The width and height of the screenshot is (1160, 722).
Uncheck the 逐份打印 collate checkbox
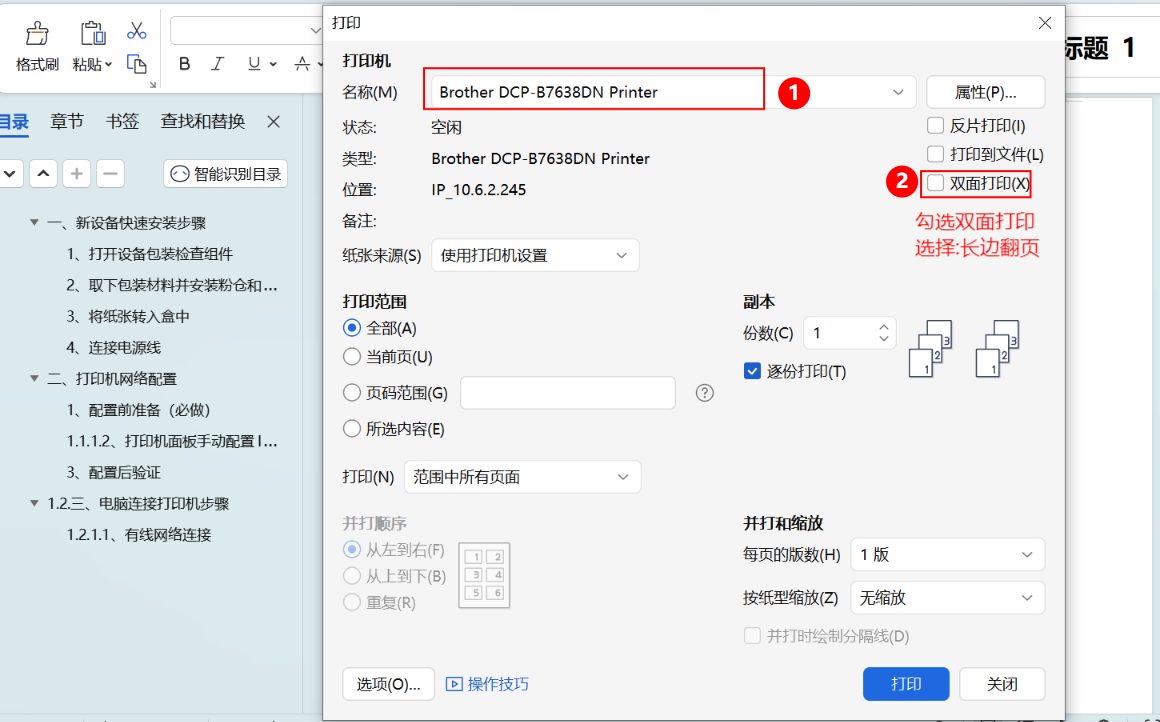[753, 371]
